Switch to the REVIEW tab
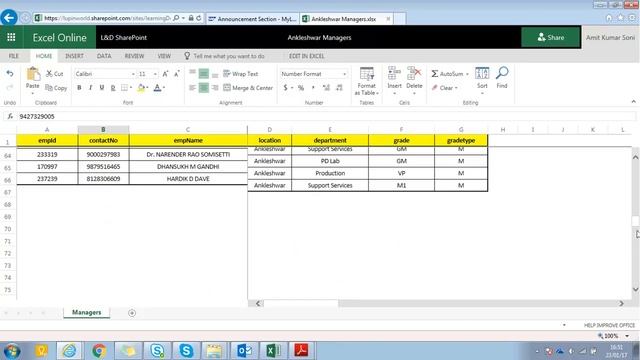 pyautogui.click(x=134, y=56)
